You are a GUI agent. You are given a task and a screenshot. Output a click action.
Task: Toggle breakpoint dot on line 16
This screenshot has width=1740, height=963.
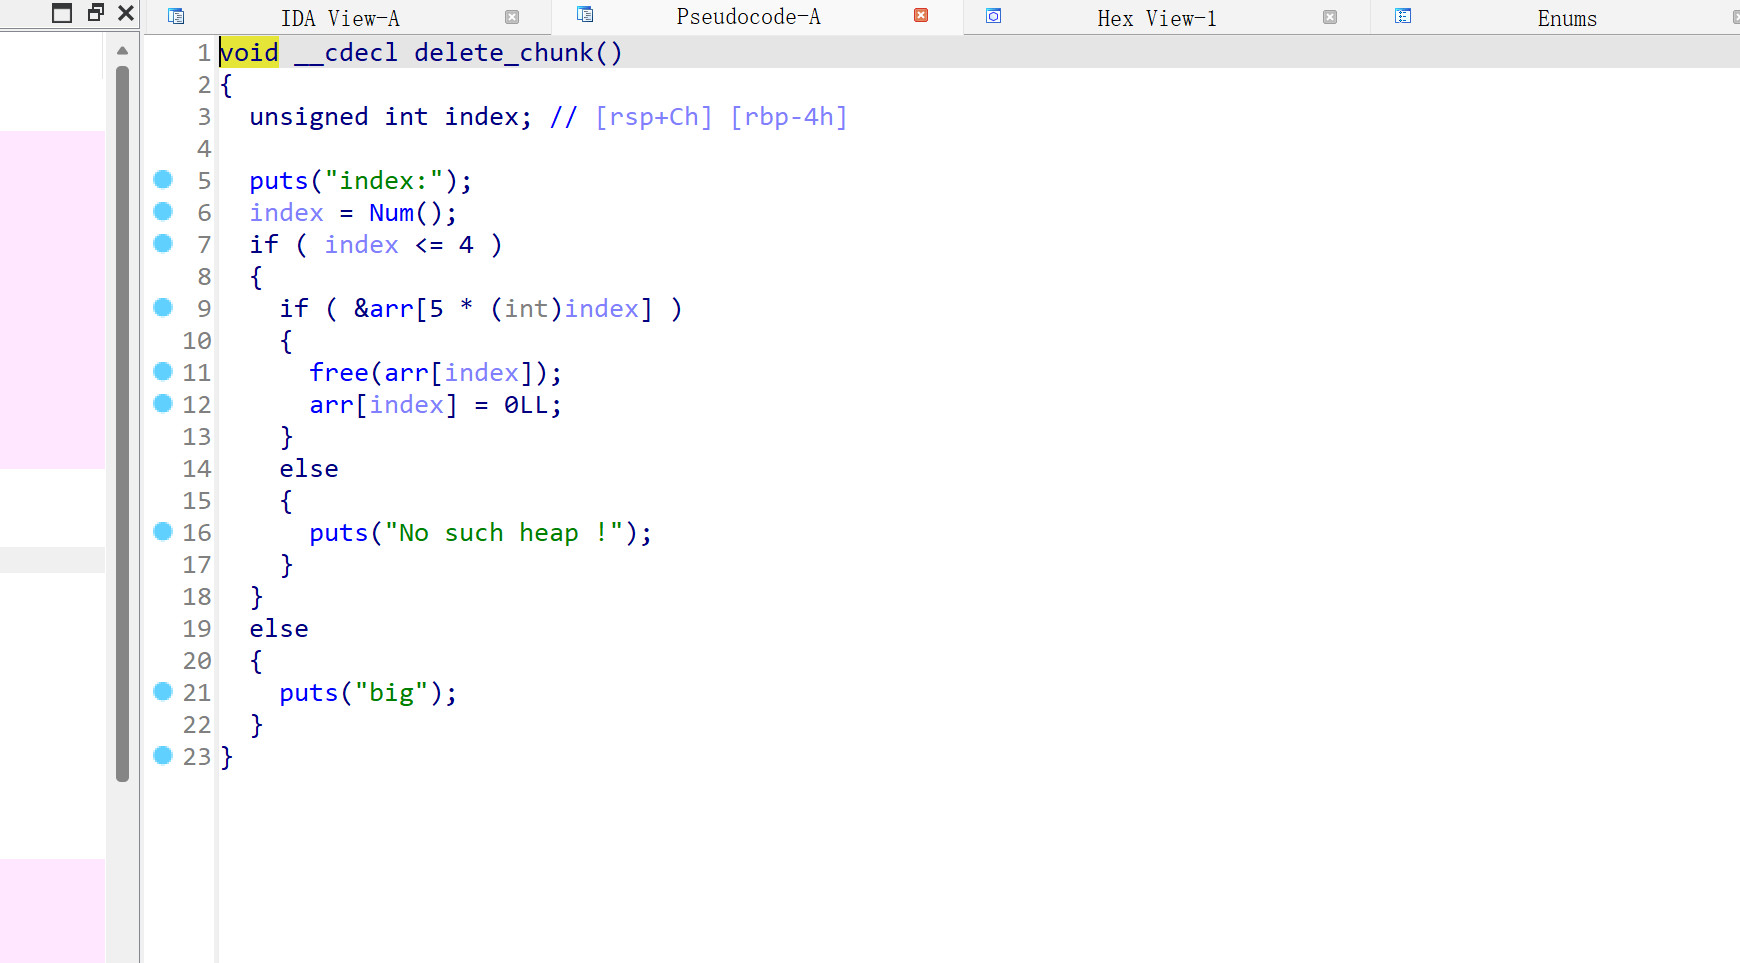point(163,531)
